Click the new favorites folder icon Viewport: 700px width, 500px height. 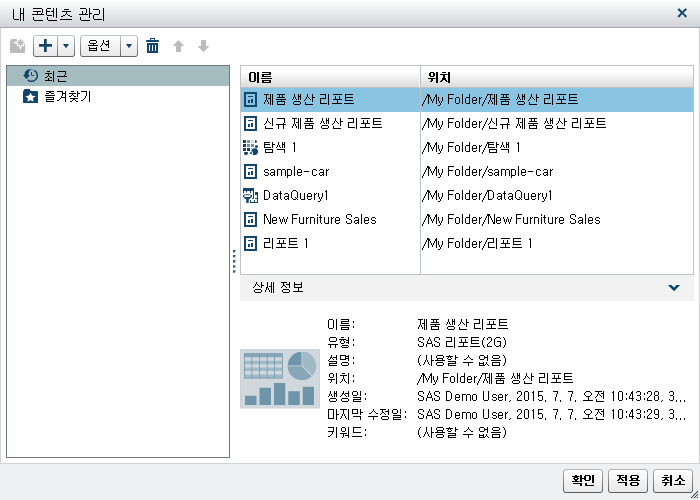(x=17, y=46)
